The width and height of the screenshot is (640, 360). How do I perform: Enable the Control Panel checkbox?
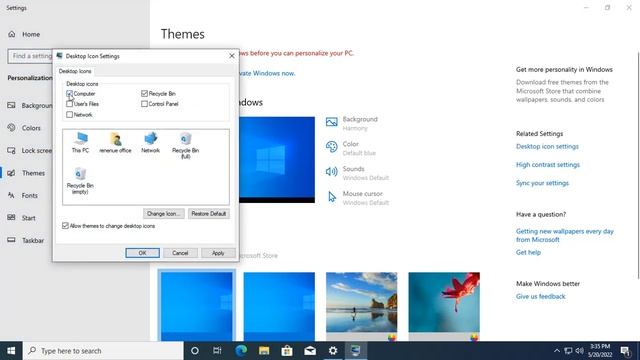144,104
